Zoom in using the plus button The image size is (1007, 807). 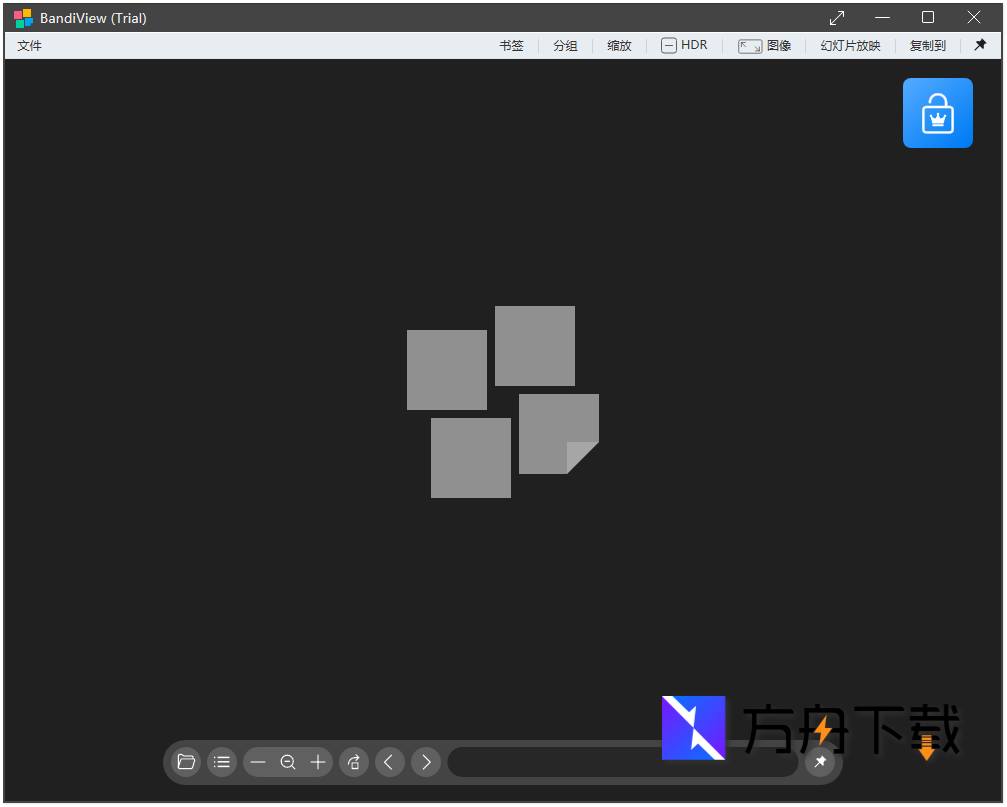click(318, 762)
